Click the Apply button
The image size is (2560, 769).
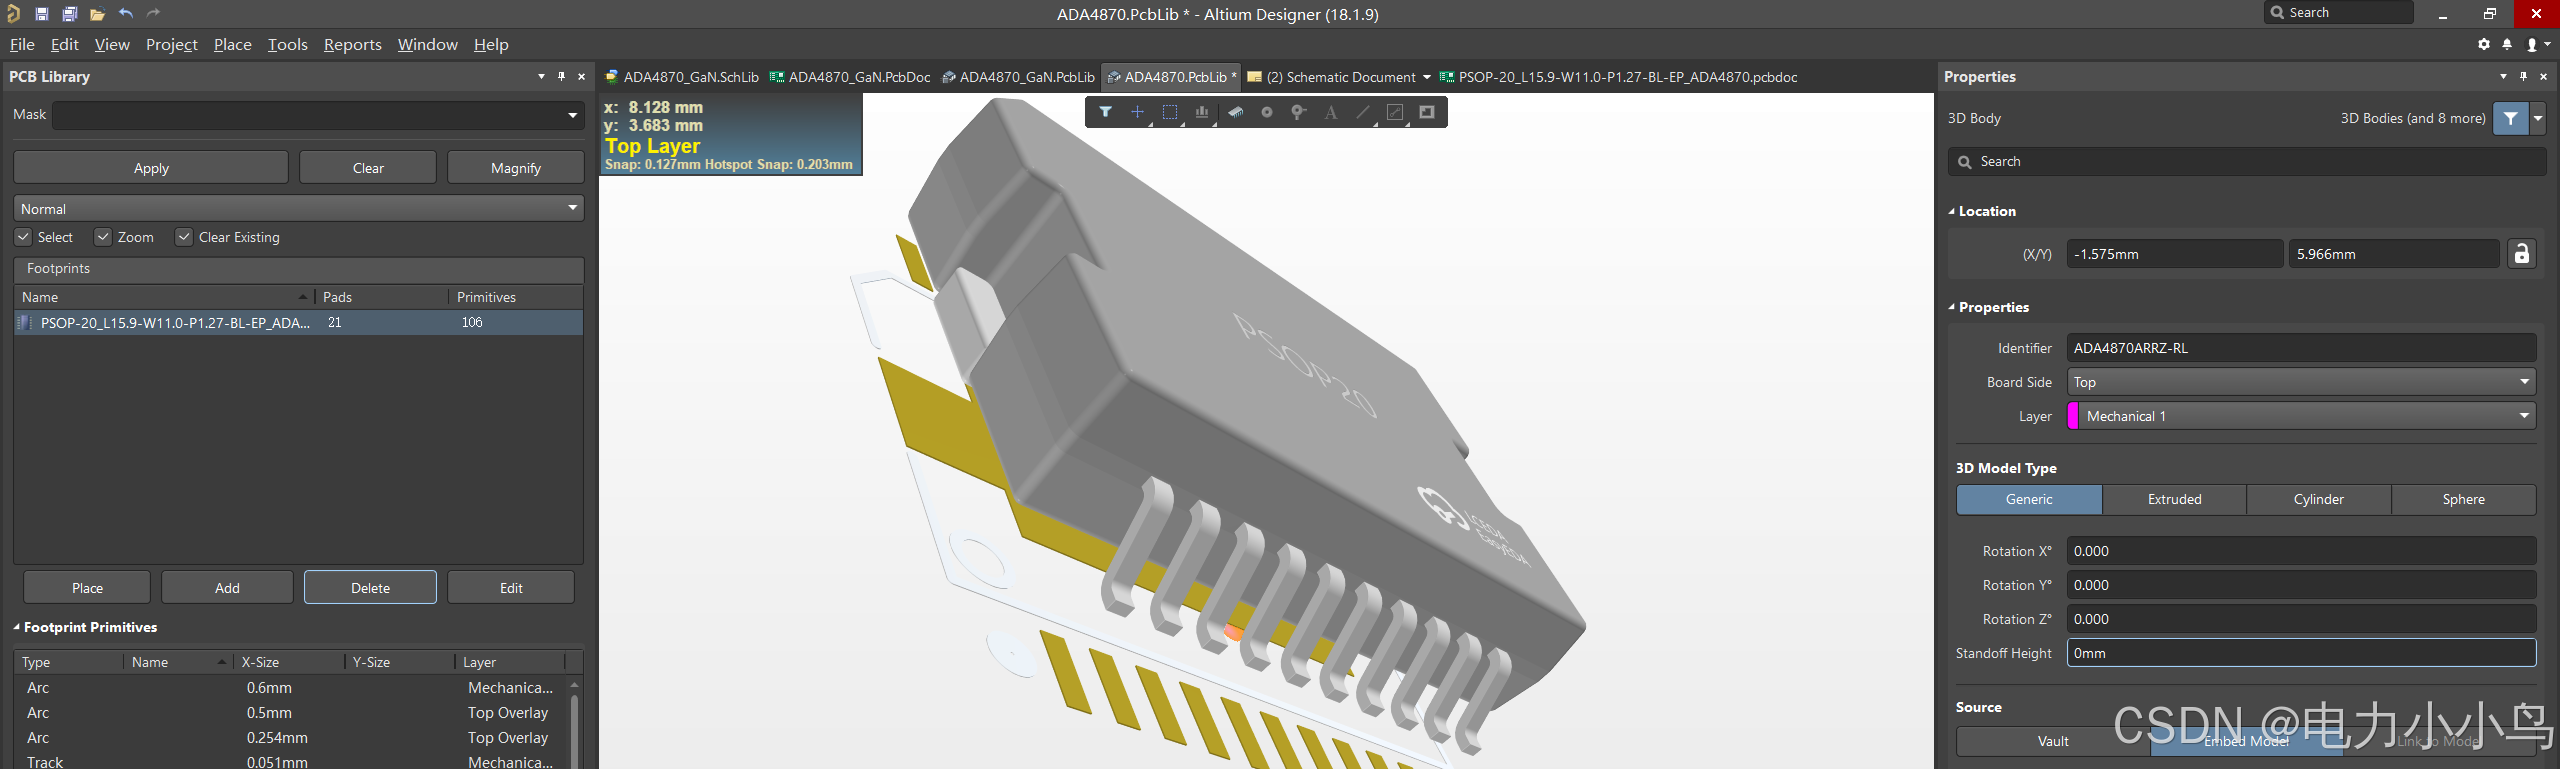151,168
